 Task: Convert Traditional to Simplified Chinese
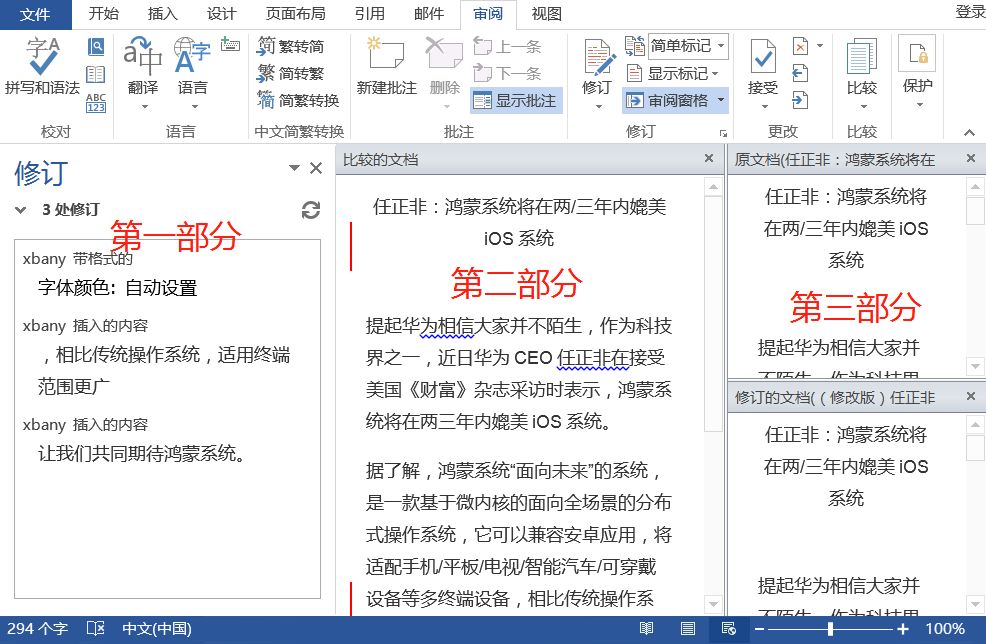(291, 46)
